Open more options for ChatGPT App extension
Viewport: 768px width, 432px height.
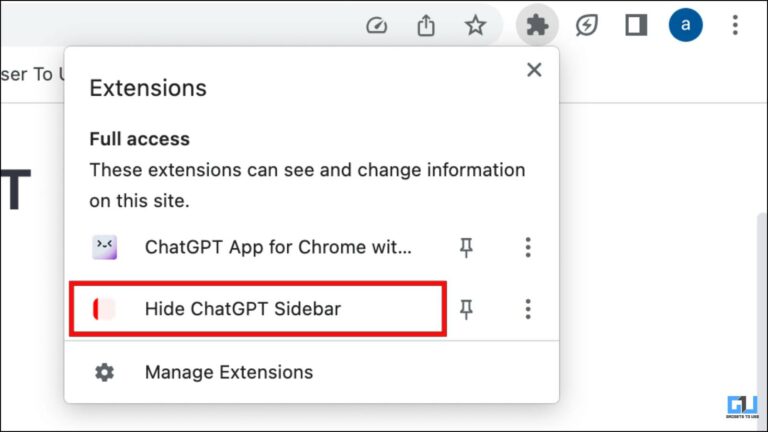coord(528,247)
